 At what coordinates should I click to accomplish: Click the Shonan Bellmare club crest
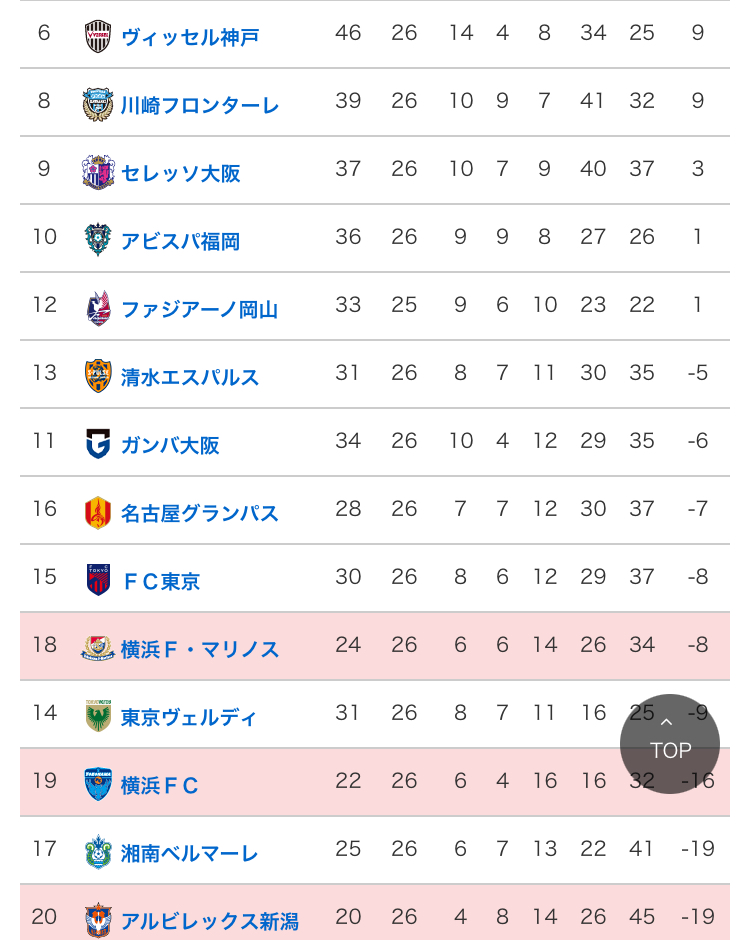click(98, 852)
